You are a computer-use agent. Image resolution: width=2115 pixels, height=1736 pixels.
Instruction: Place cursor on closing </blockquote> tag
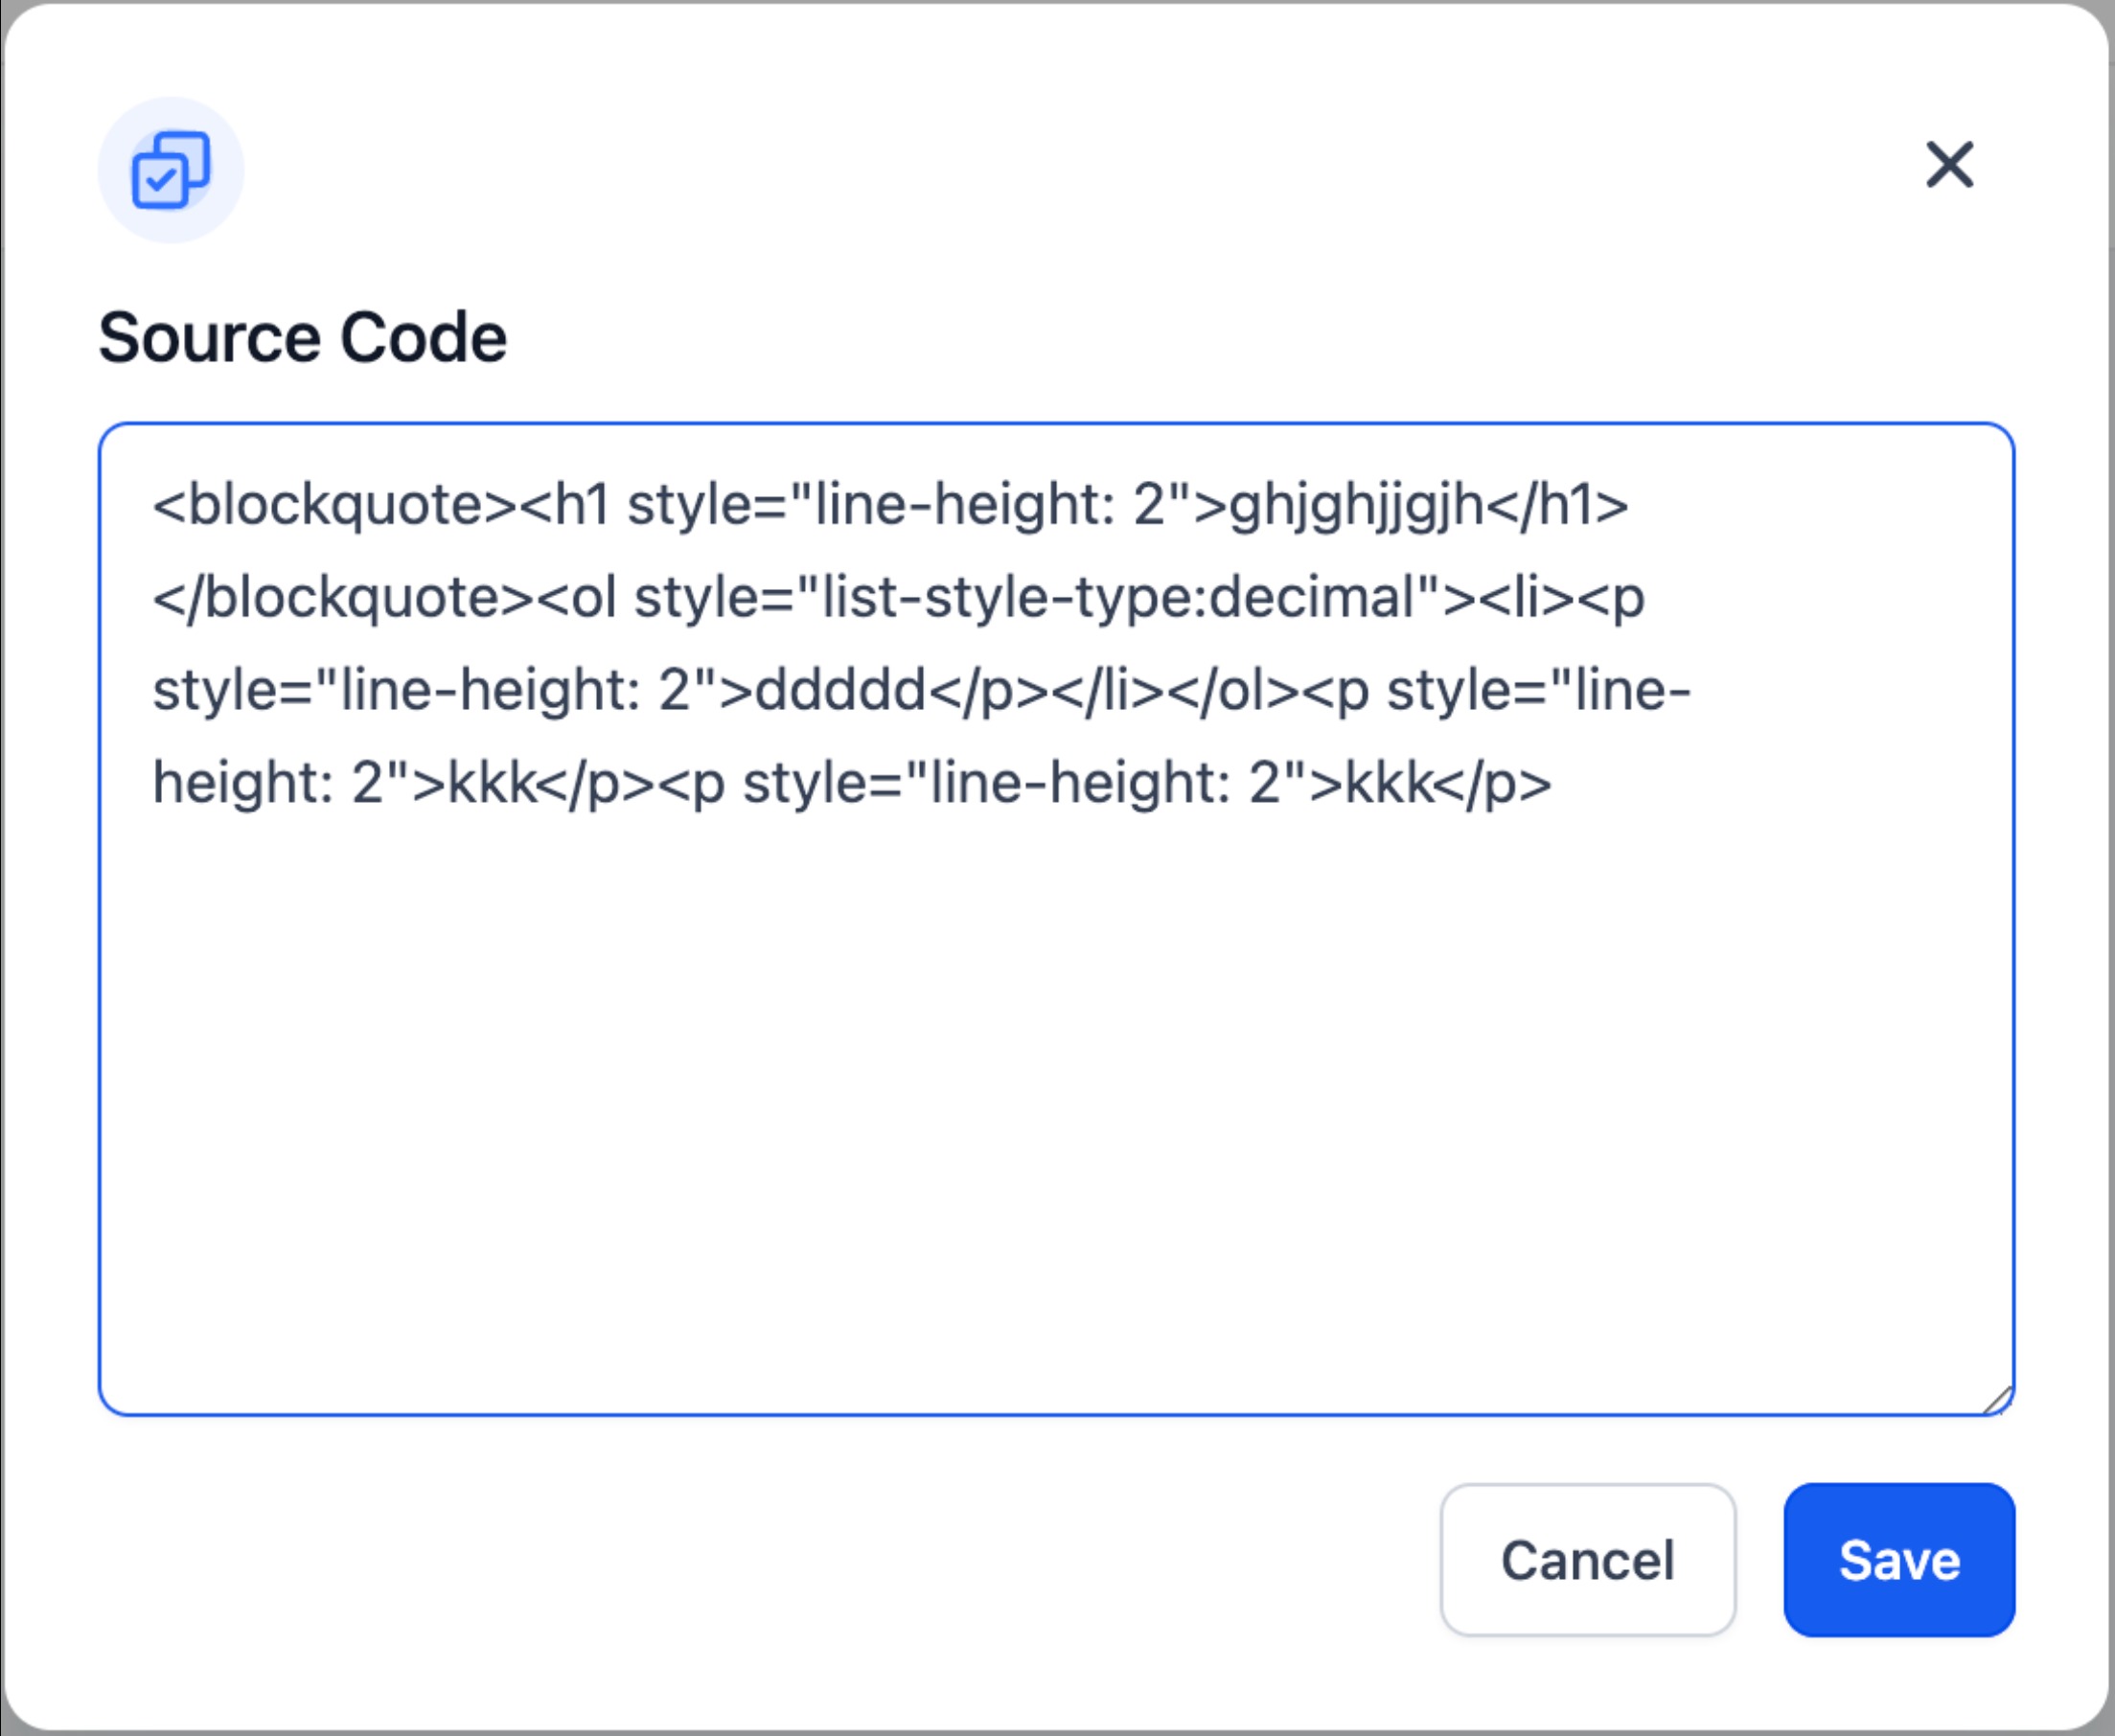343,598
